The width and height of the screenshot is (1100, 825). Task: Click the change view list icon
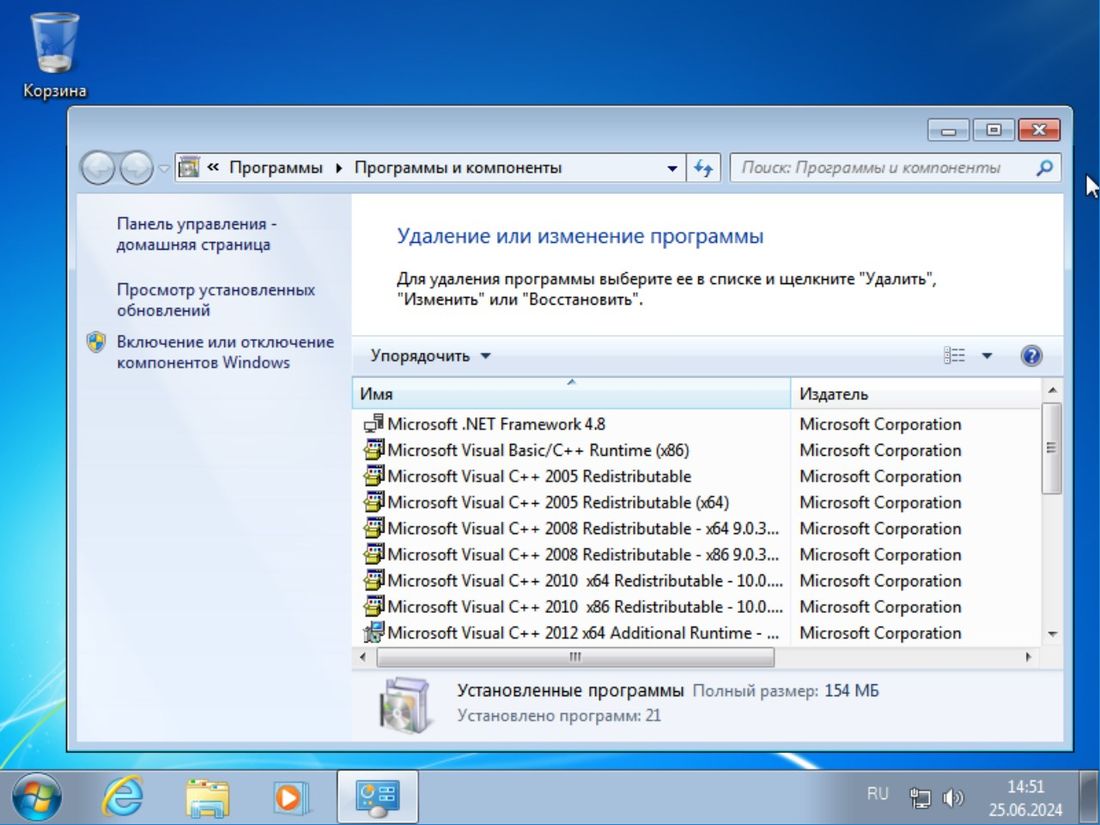pyautogui.click(x=955, y=355)
